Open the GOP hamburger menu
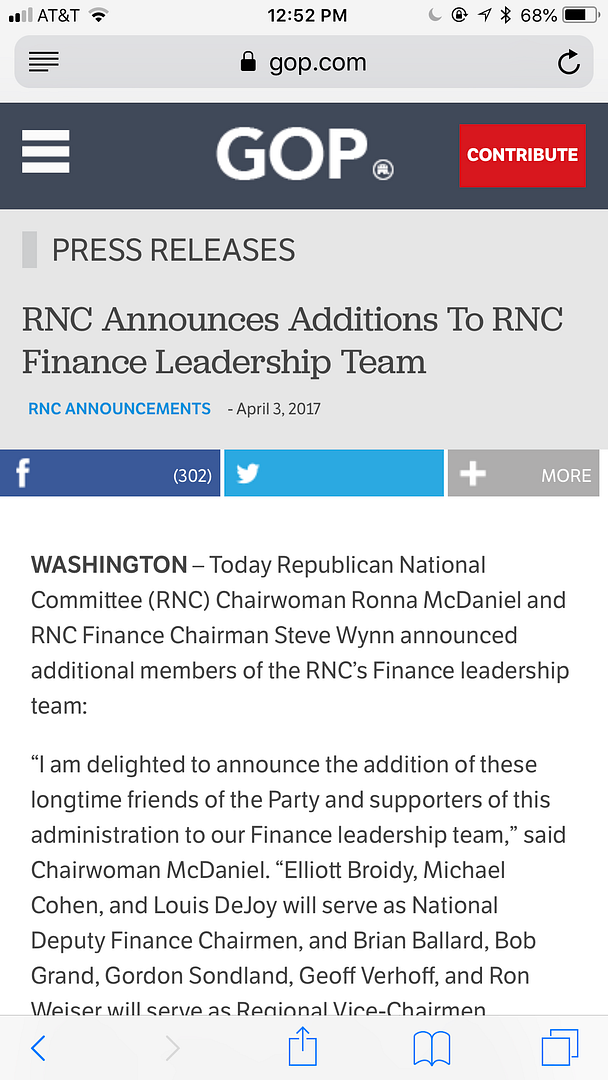Screen dimensions: 608x1080 (46, 152)
